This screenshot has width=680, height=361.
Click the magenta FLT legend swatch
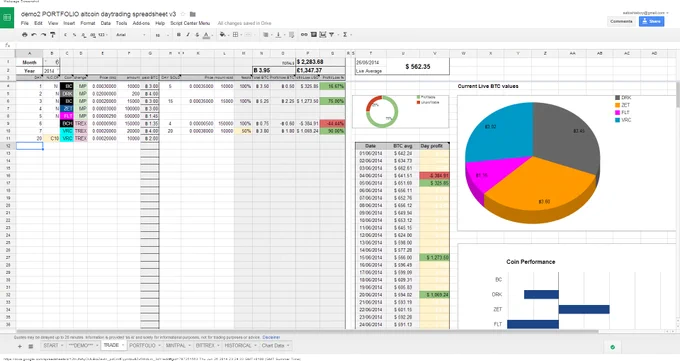pyautogui.click(x=618, y=113)
